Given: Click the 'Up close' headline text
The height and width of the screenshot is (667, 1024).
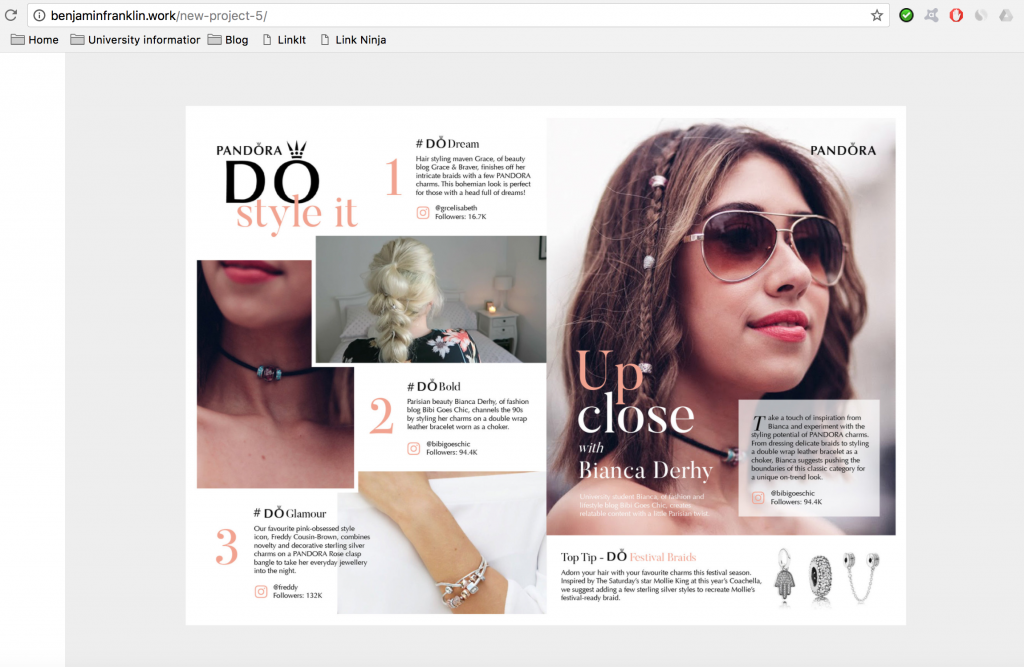Looking at the screenshot, I should tap(635, 393).
